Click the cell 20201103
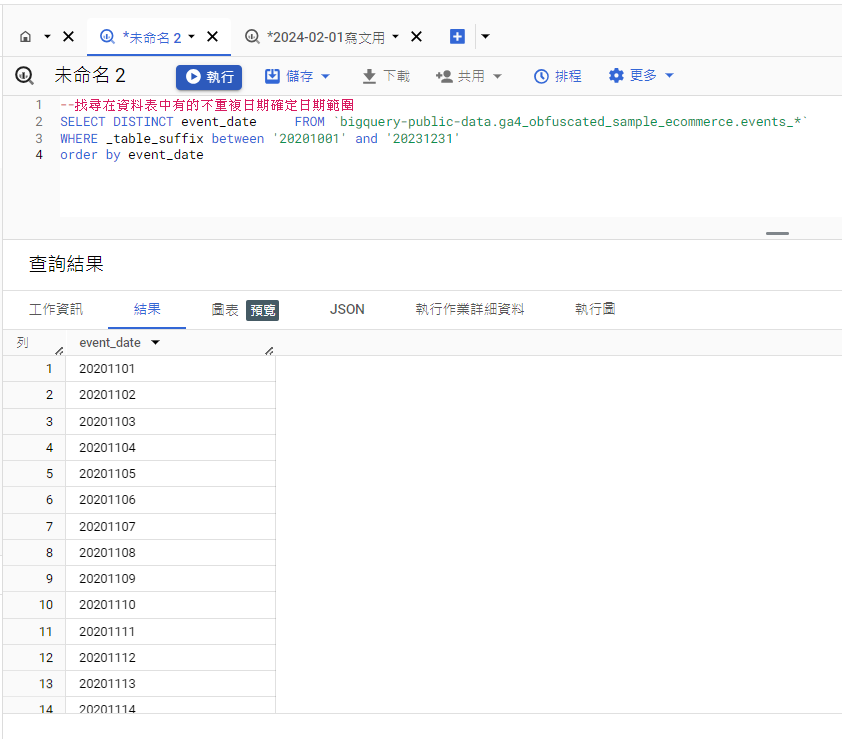 pyautogui.click(x=170, y=422)
